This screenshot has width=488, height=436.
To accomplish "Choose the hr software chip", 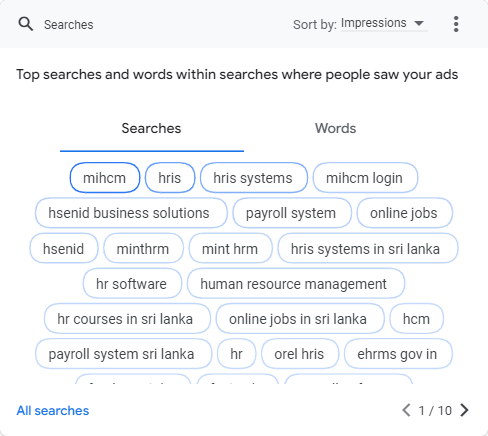I will point(132,283).
